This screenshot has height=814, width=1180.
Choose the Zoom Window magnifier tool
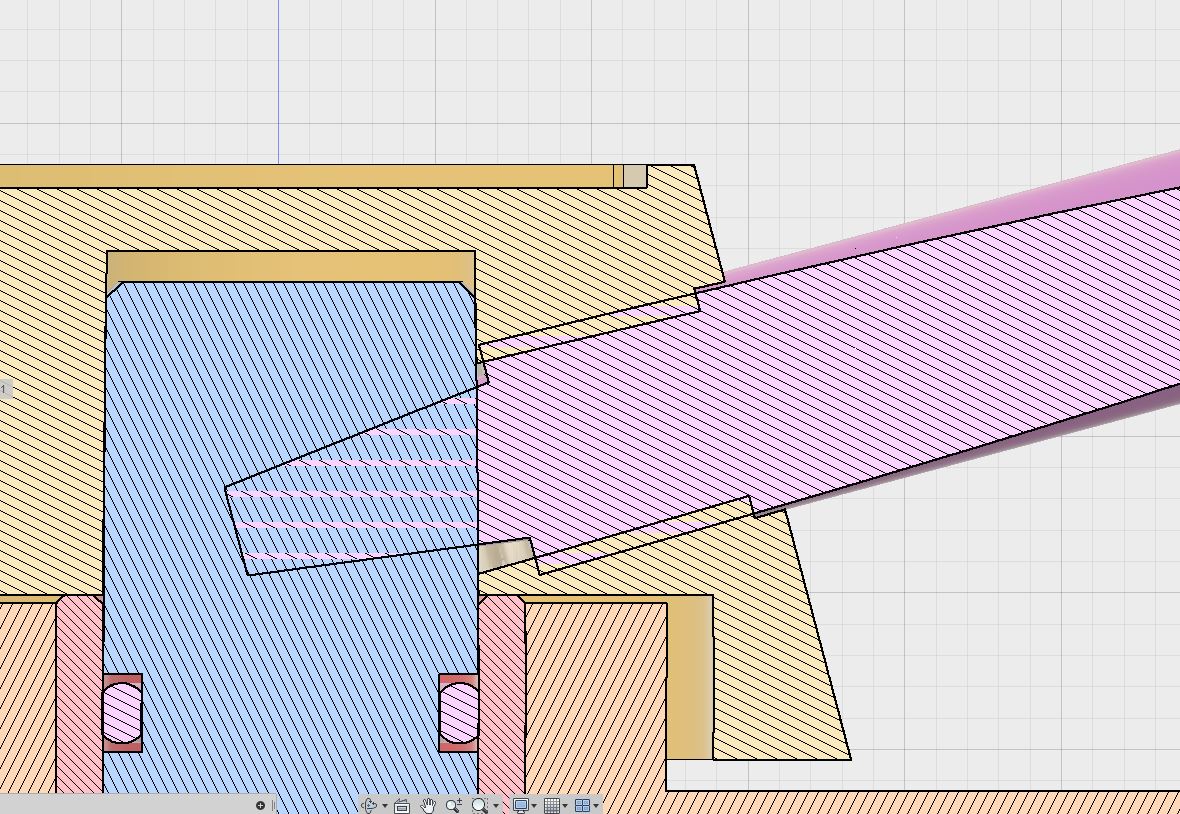[480, 806]
